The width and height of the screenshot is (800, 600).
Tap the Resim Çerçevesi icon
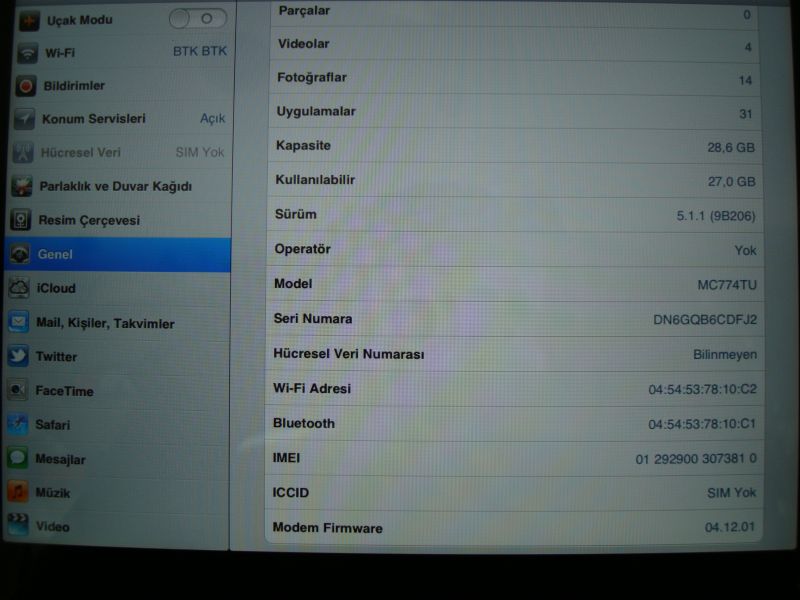21,220
